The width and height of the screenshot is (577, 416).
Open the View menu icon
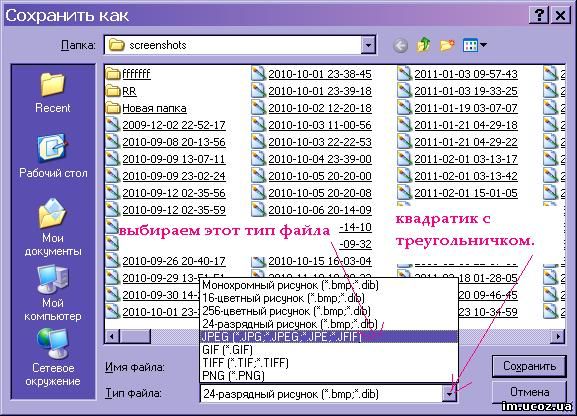474,45
